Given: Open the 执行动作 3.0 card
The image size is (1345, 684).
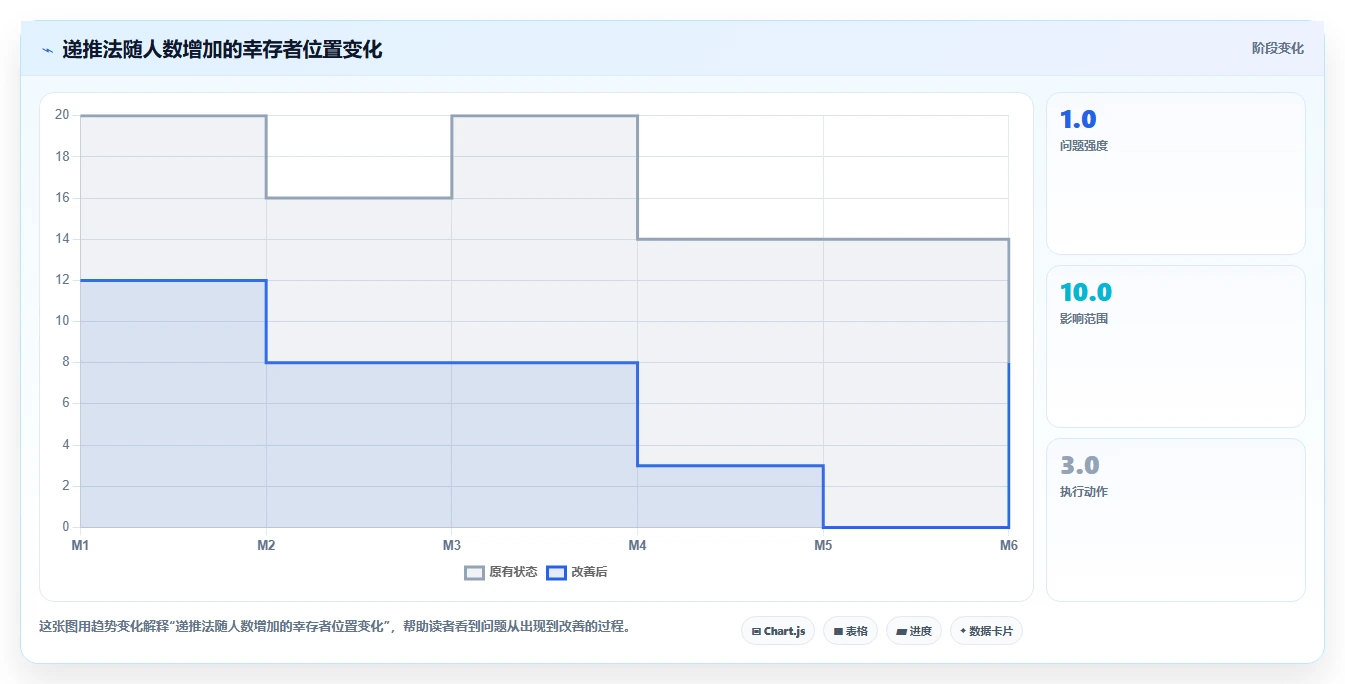Looking at the screenshot, I should click(x=1175, y=520).
